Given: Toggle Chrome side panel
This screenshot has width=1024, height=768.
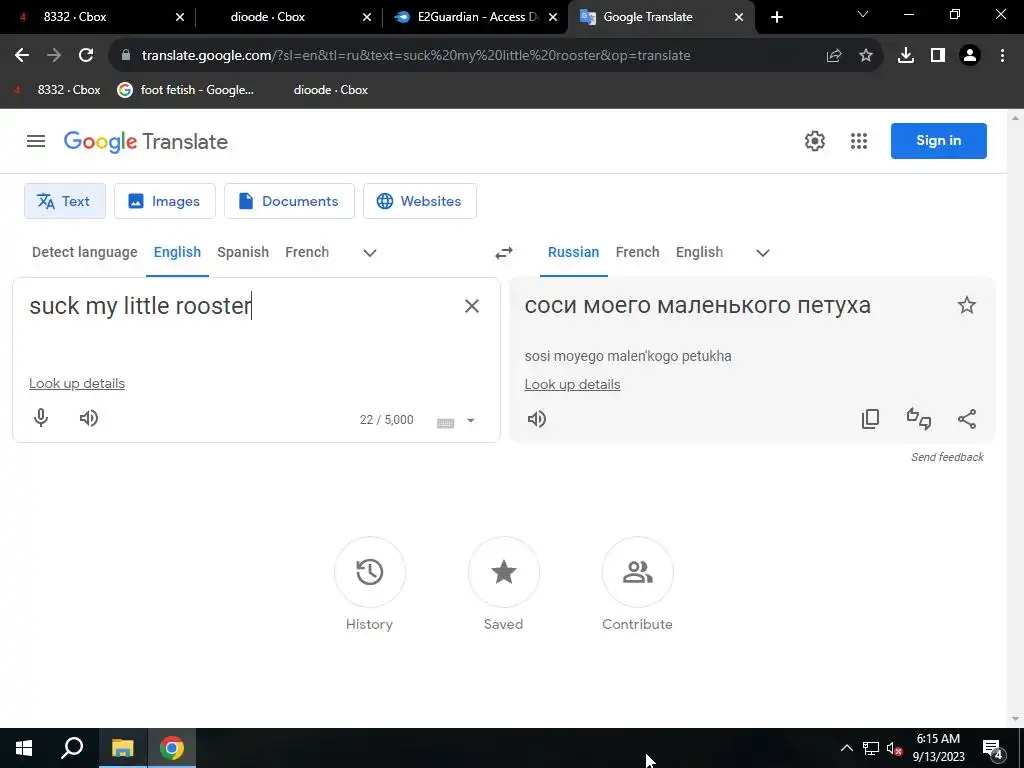Looking at the screenshot, I should (x=938, y=56).
